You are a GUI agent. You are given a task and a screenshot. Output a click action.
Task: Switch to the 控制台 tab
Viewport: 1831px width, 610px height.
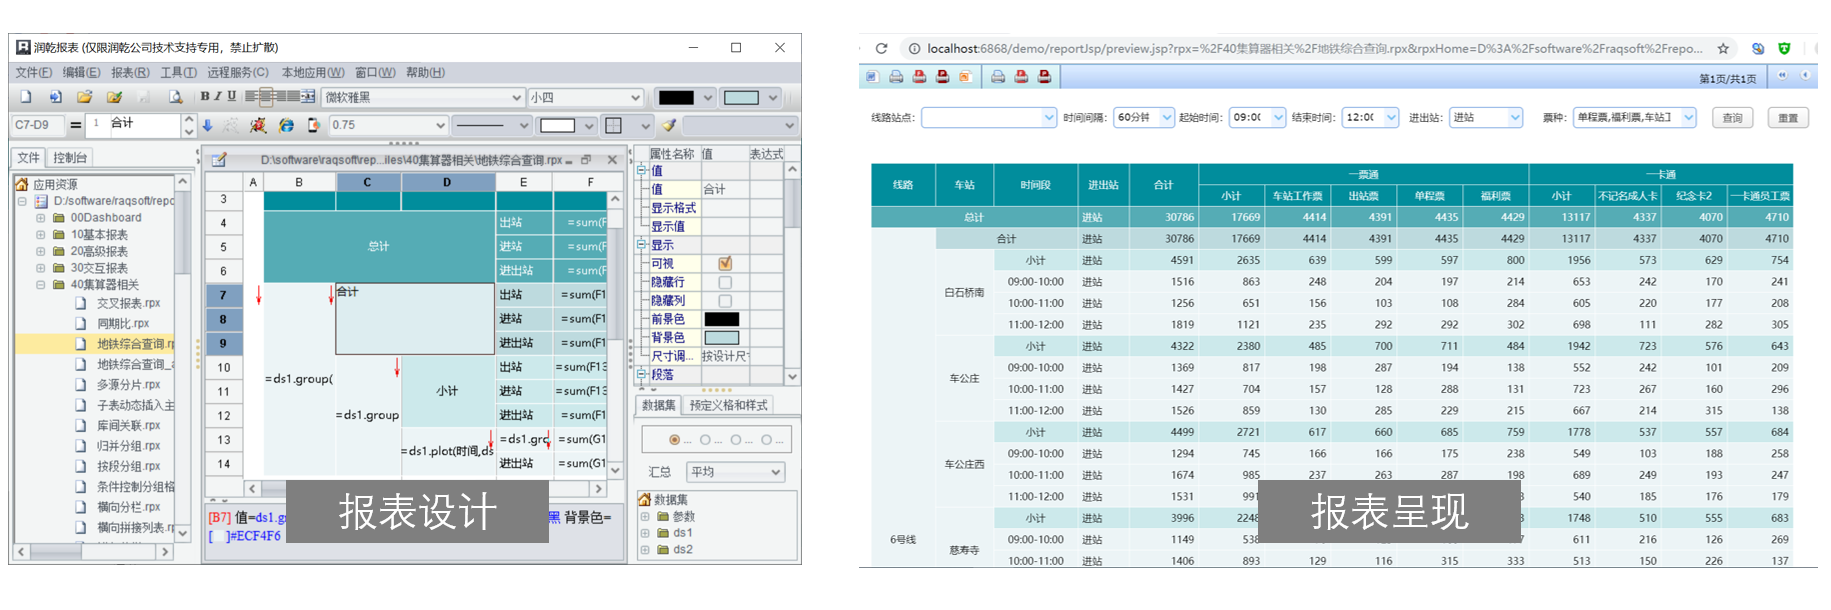[70, 158]
